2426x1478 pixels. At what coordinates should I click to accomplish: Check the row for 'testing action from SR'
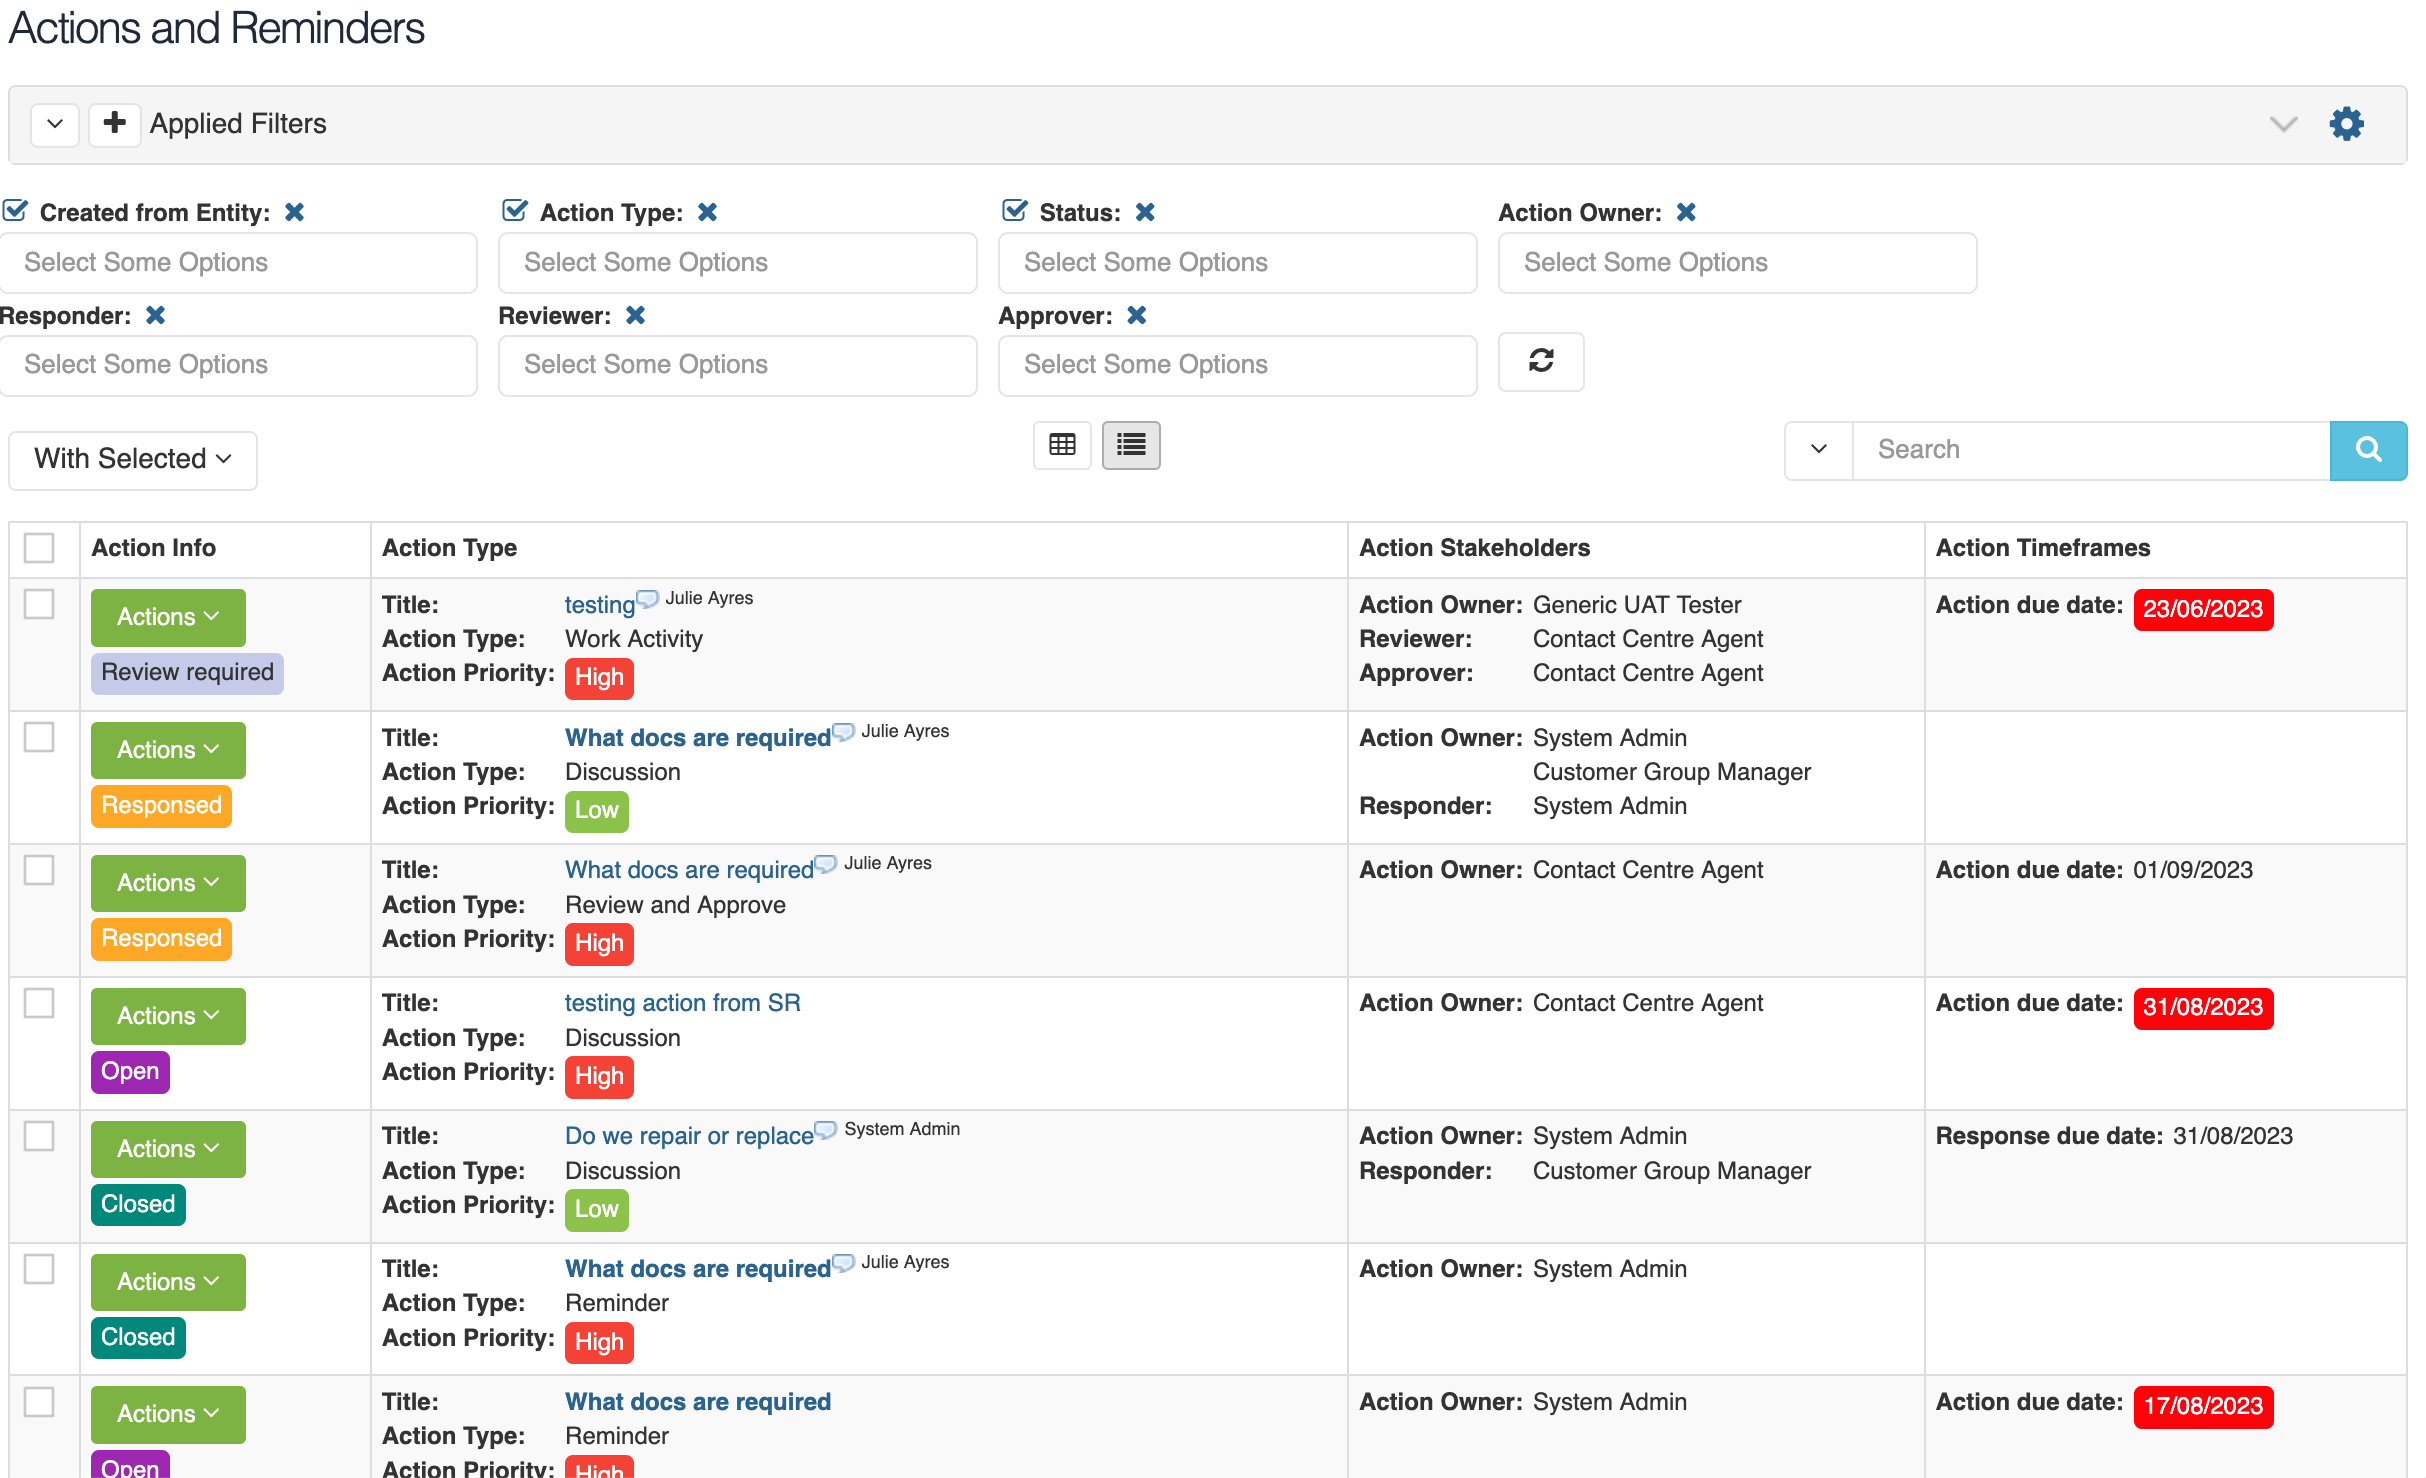[x=39, y=1003]
